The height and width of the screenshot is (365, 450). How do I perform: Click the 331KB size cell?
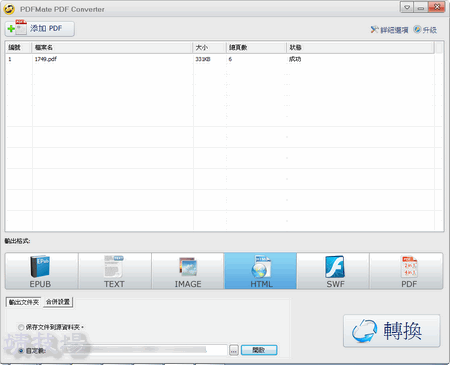click(203, 59)
